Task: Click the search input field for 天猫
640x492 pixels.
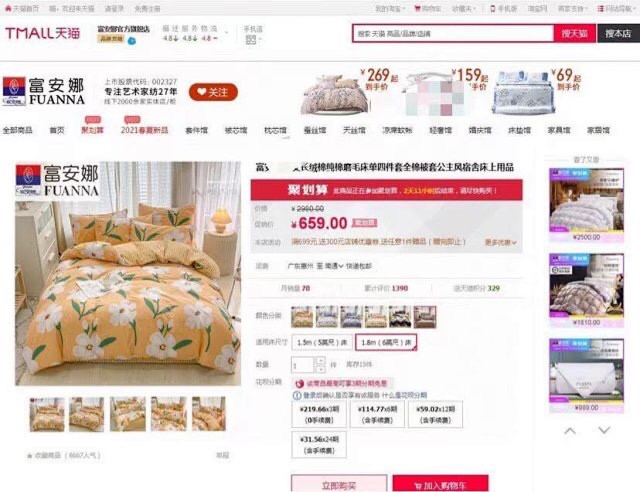Action: click(453, 33)
